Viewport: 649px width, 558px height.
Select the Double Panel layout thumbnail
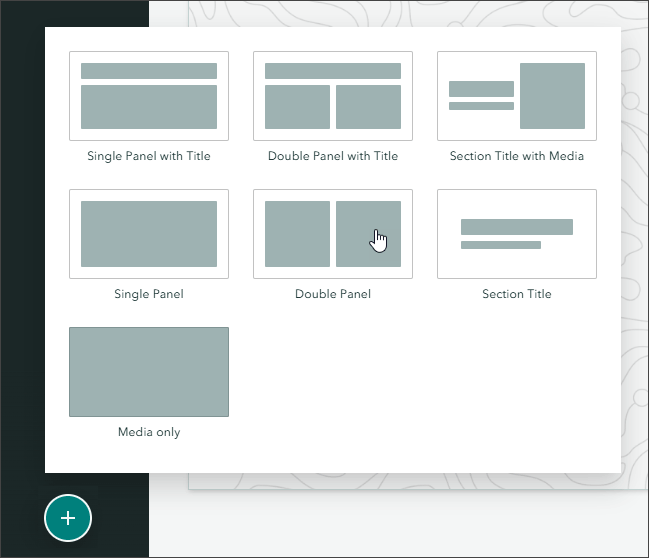[x=333, y=234]
